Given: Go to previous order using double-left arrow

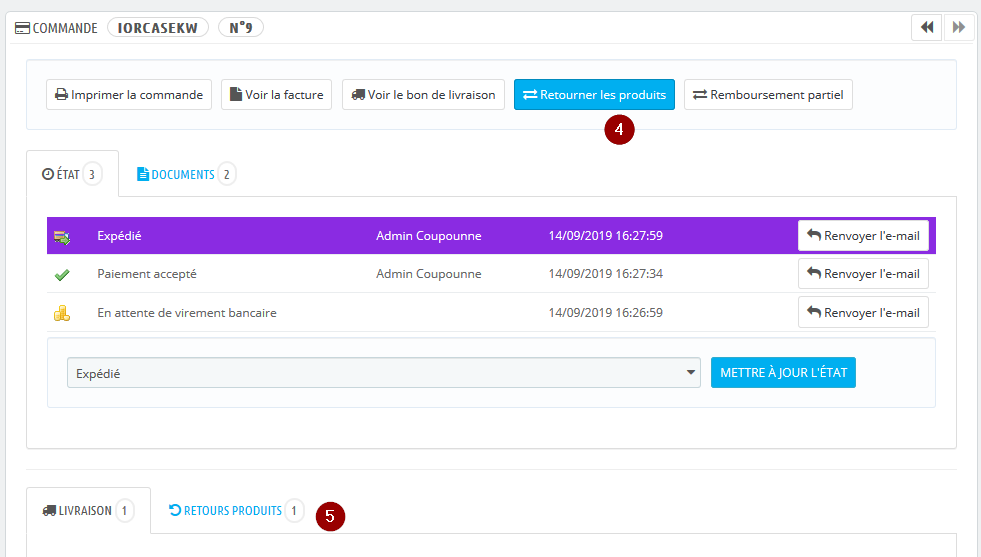Looking at the screenshot, I should 926,28.
